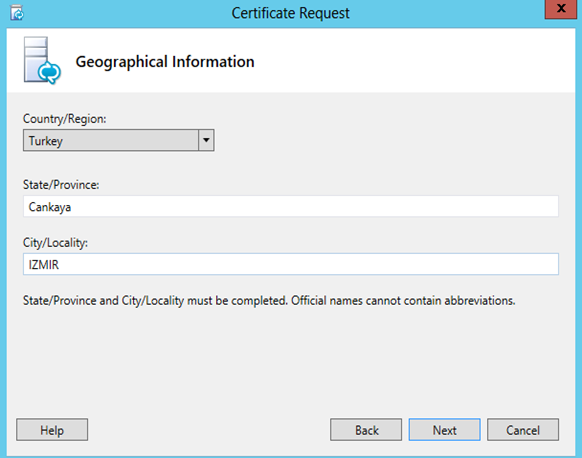Screen dimensions: 582x458
Task: Click the Help button
Action: (x=52, y=430)
